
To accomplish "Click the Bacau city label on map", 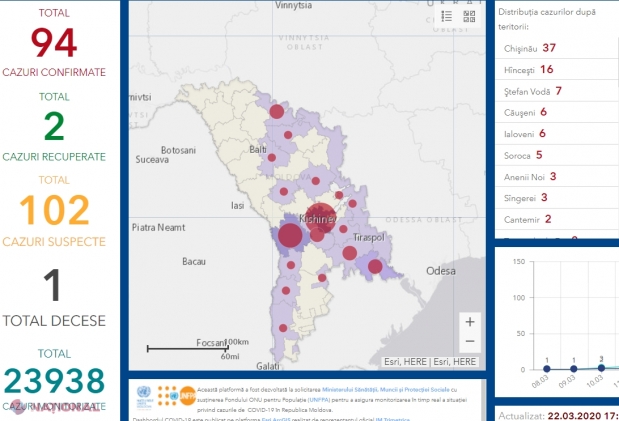I will tap(194, 261).
